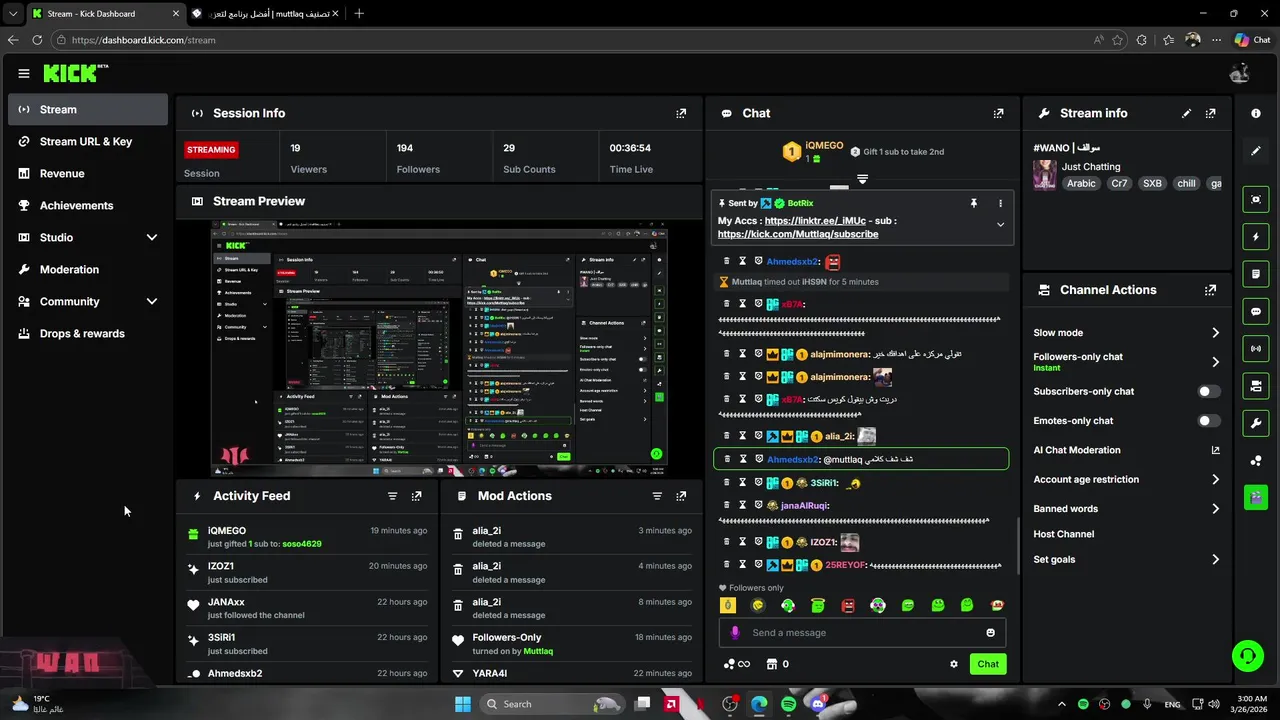This screenshot has width=1280, height=720.
Task: Click the green Chat send button
Action: point(988,664)
